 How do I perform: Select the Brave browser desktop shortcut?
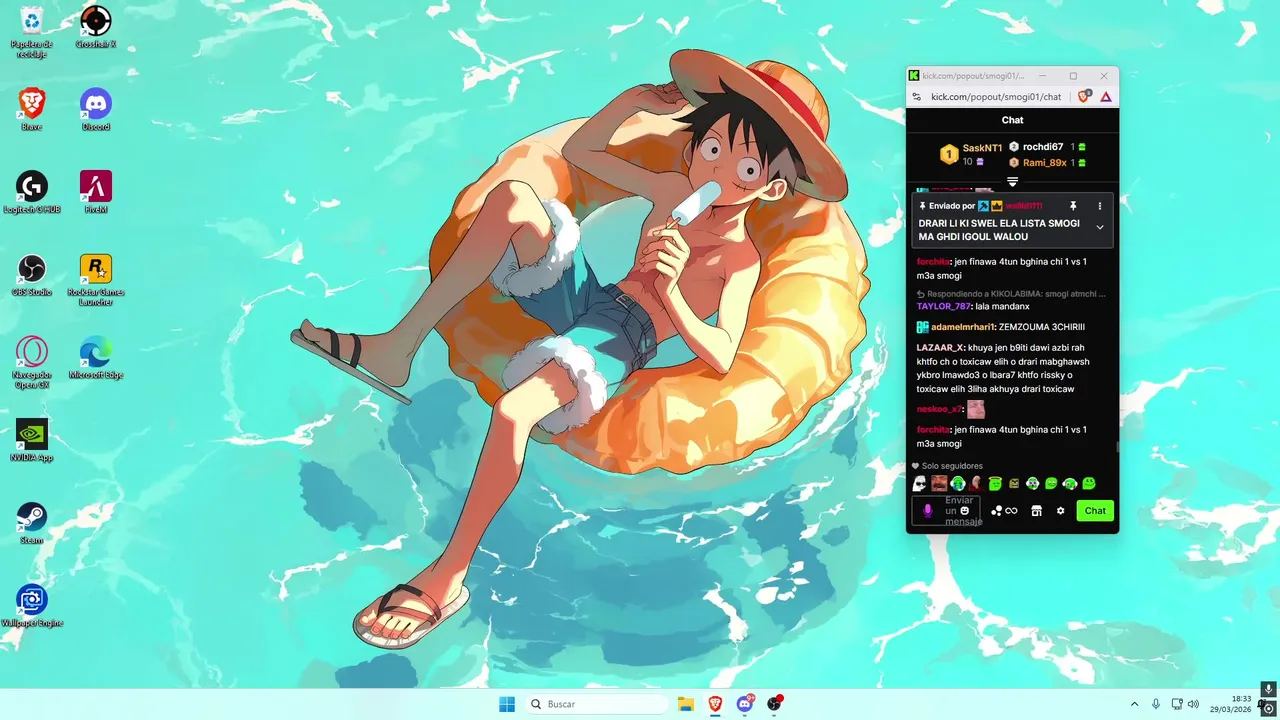pos(31,110)
